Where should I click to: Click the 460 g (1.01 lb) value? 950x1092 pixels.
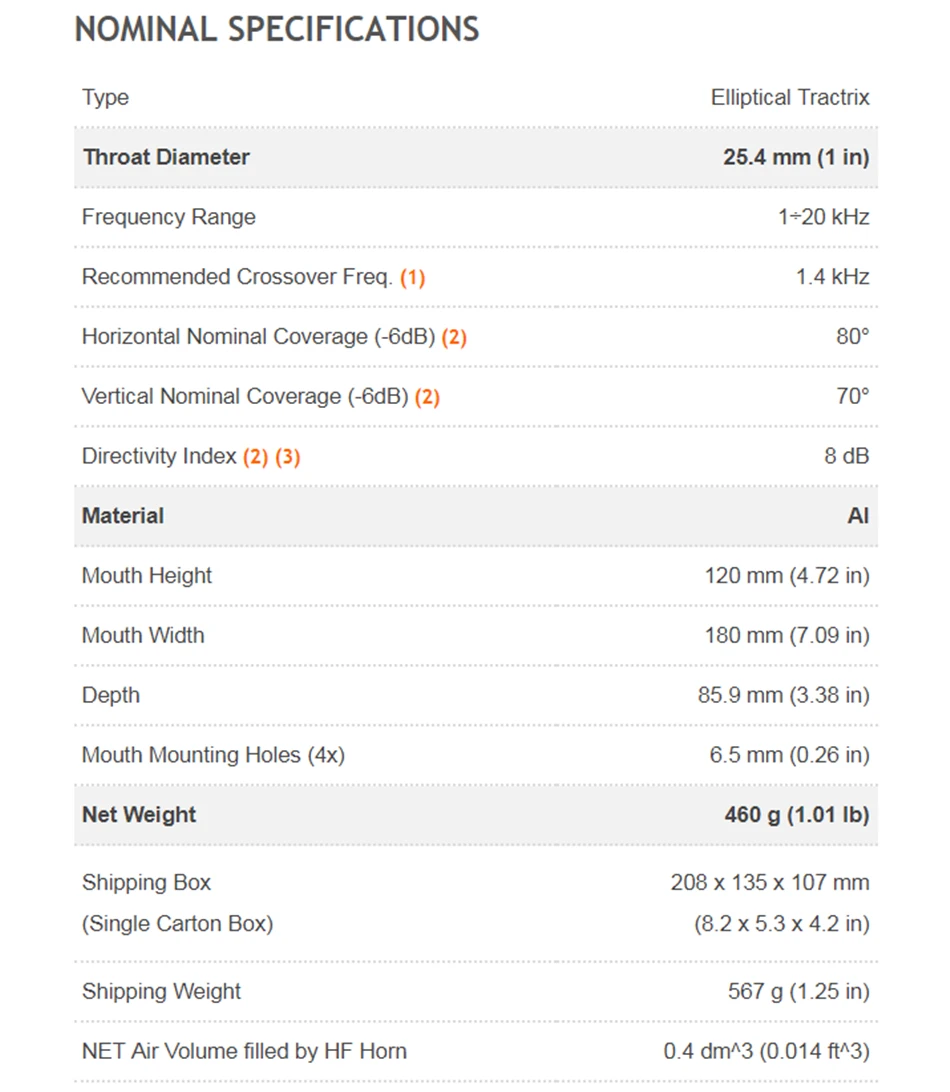pyautogui.click(x=797, y=815)
